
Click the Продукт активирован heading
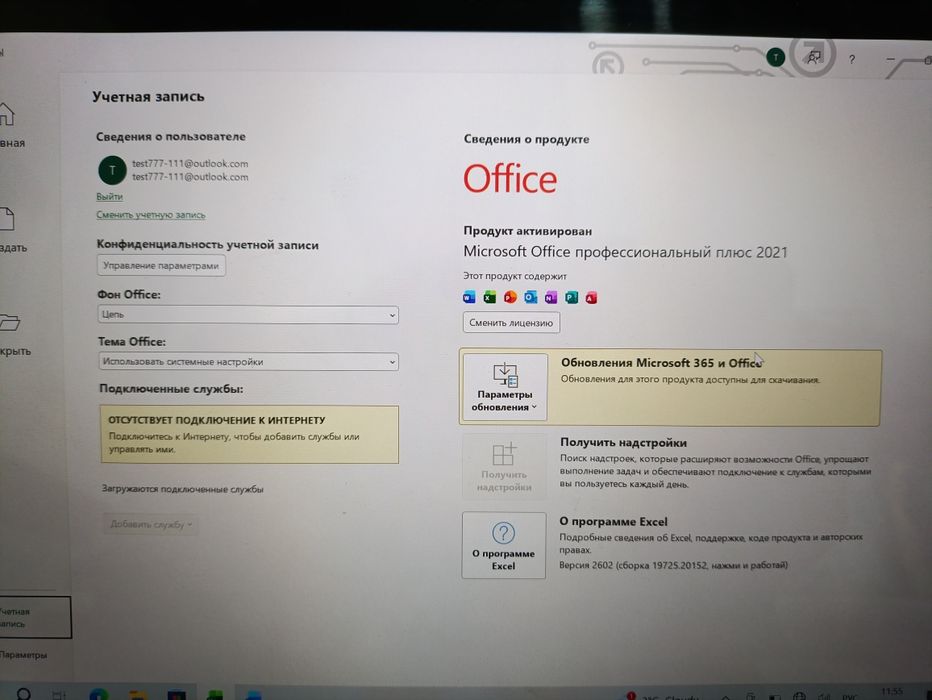coord(528,231)
